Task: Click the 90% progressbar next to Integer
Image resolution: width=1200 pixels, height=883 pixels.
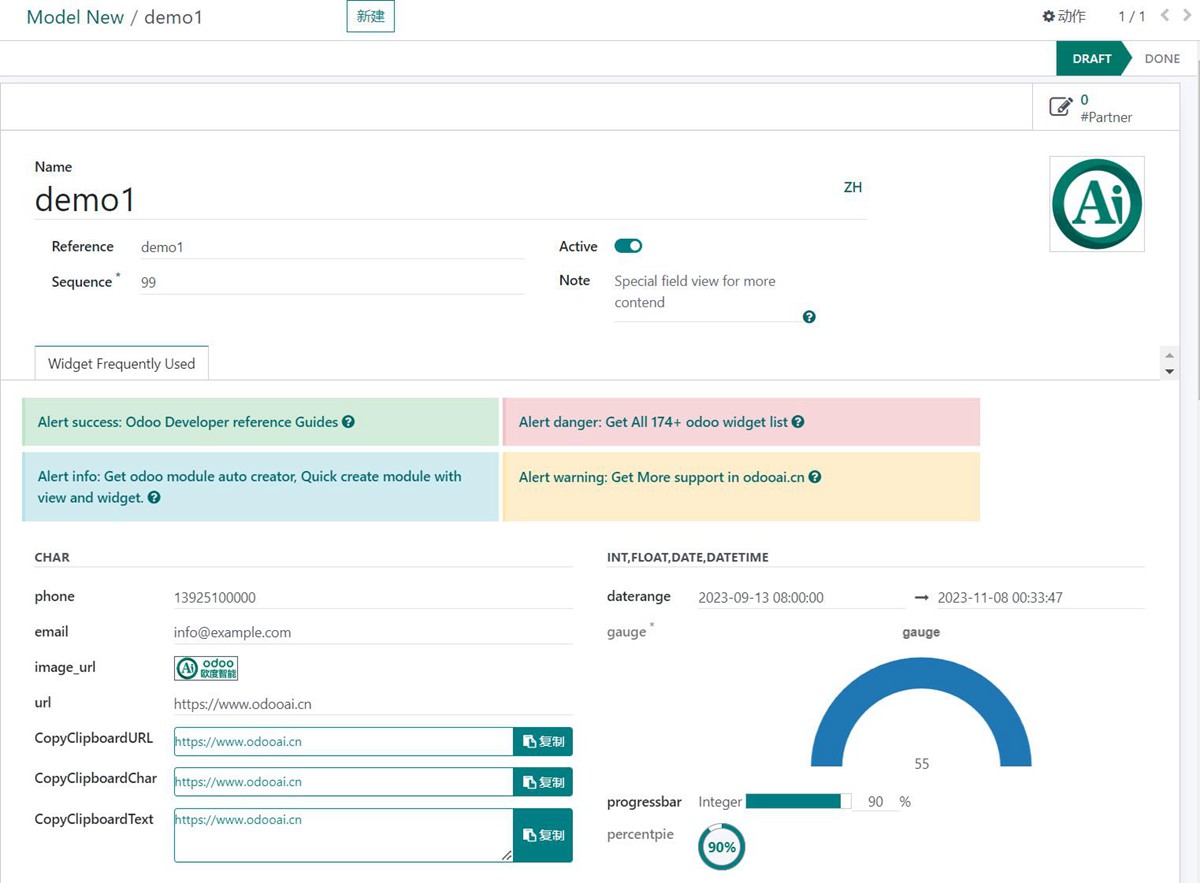Action: point(796,801)
